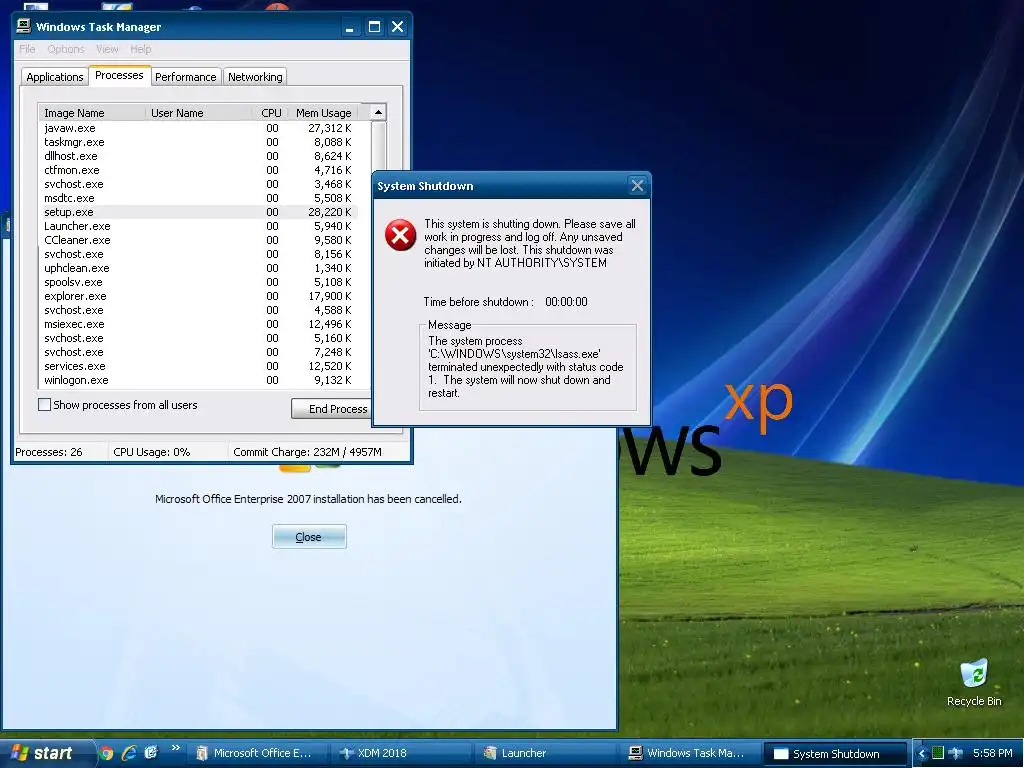Click the Task Manager title bar icon

point(24,26)
